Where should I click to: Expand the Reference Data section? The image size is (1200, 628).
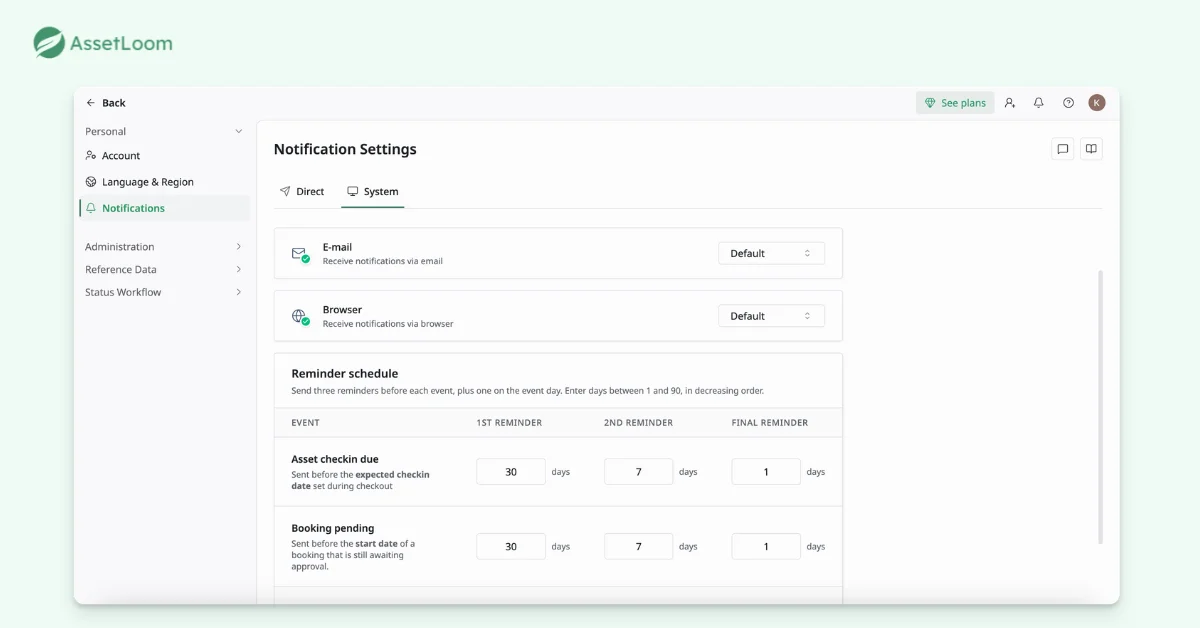point(164,270)
